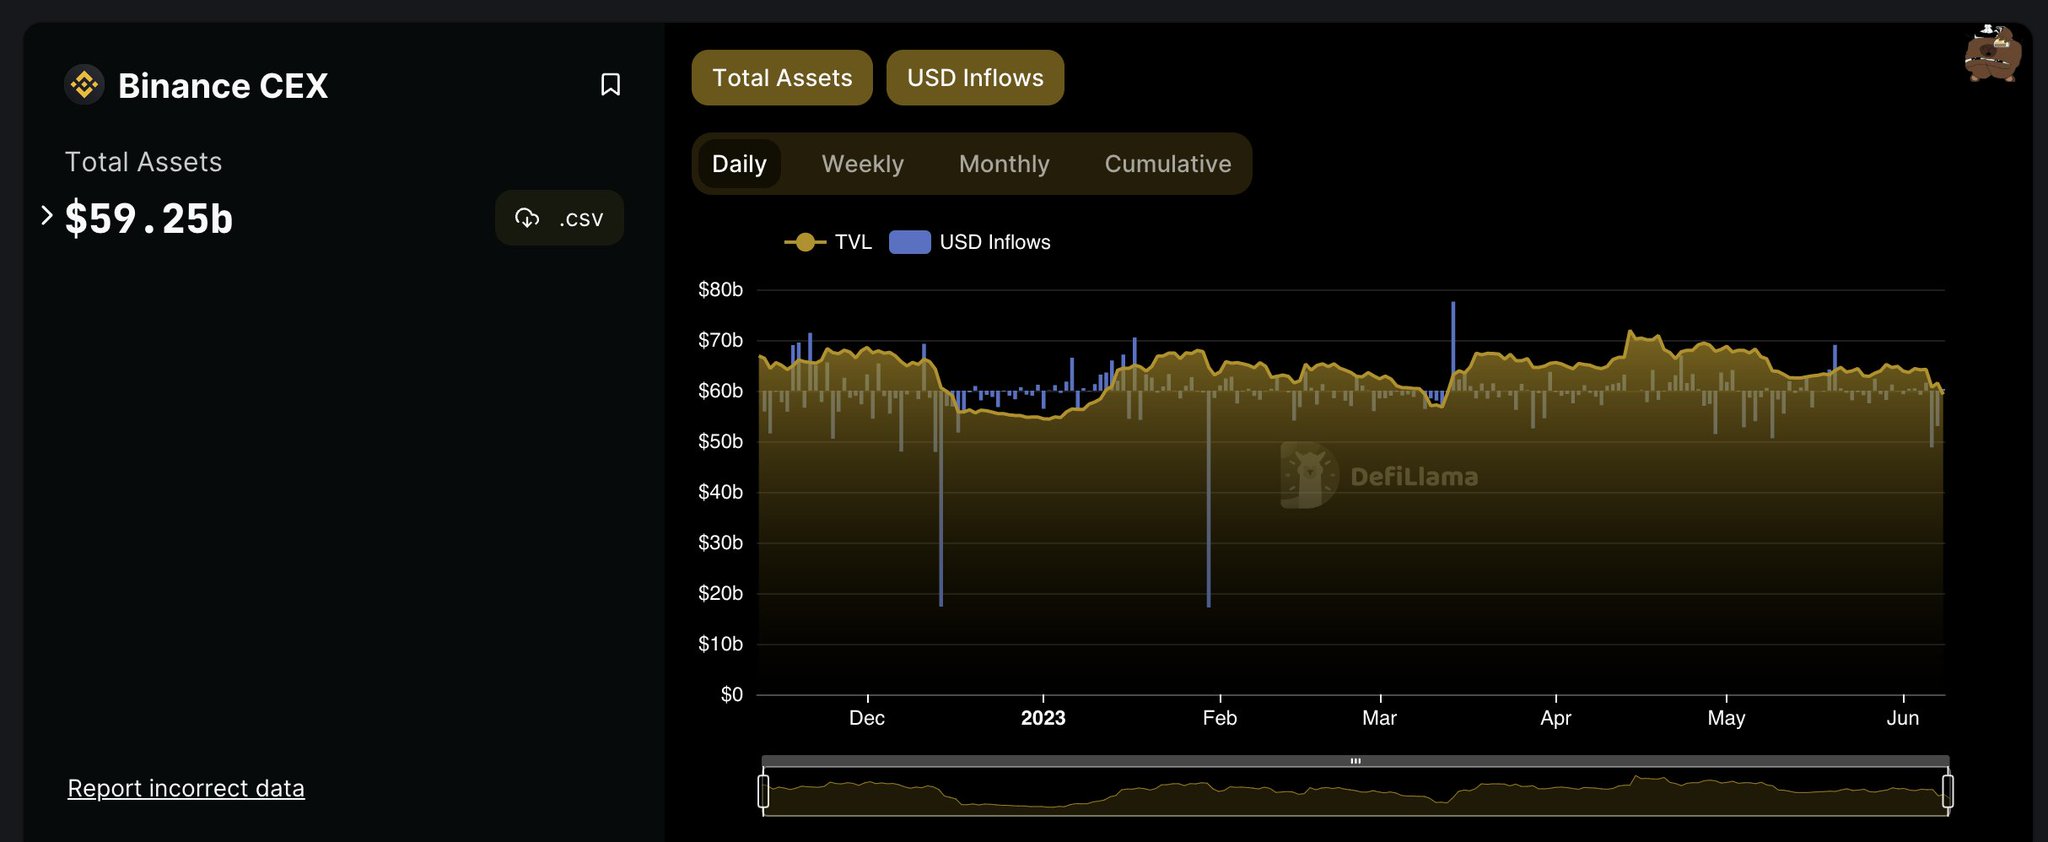2048x842 pixels.
Task: Click the range slider top drag bar
Action: 1355,761
